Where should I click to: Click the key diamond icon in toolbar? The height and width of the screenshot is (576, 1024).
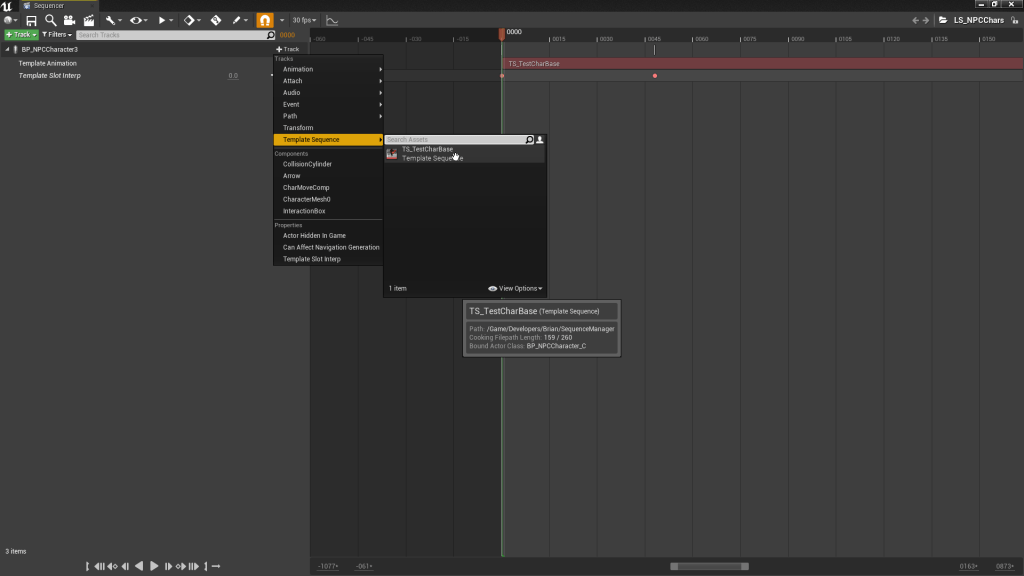[x=188, y=20]
